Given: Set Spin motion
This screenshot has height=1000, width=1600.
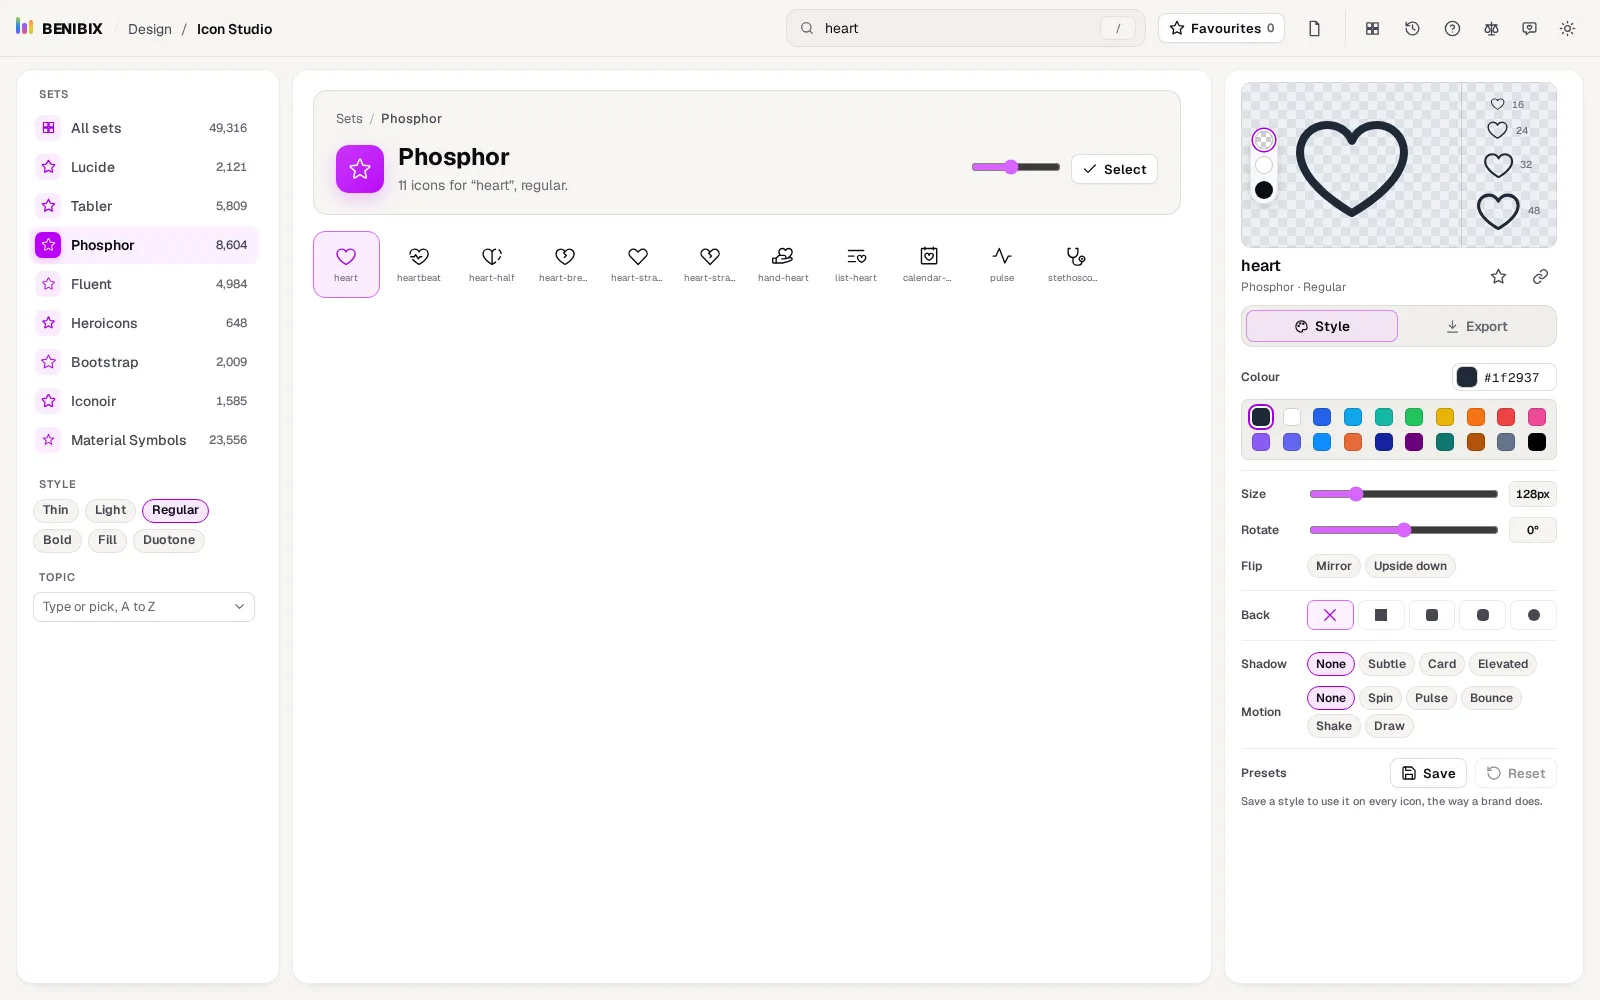Looking at the screenshot, I should pyautogui.click(x=1380, y=698).
